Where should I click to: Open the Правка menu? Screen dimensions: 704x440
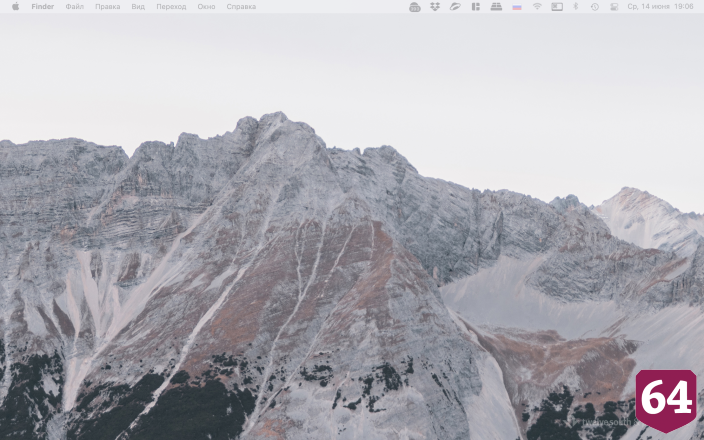click(107, 6)
